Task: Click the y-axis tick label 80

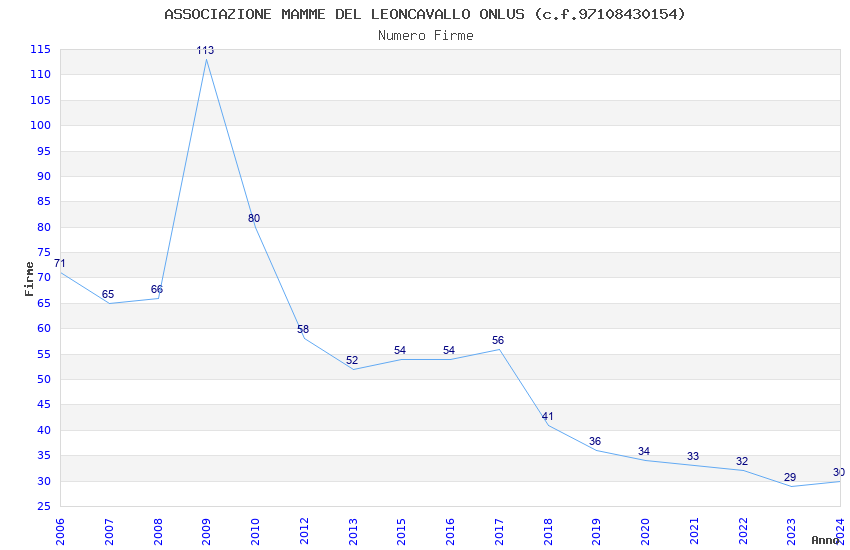Action: click(x=44, y=227)
